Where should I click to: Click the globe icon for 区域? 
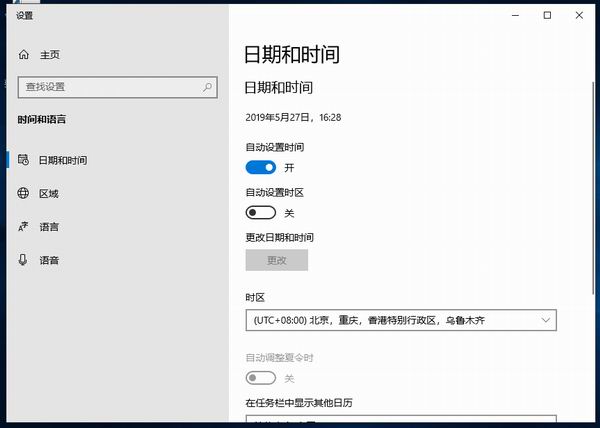(x=23, y=193)
